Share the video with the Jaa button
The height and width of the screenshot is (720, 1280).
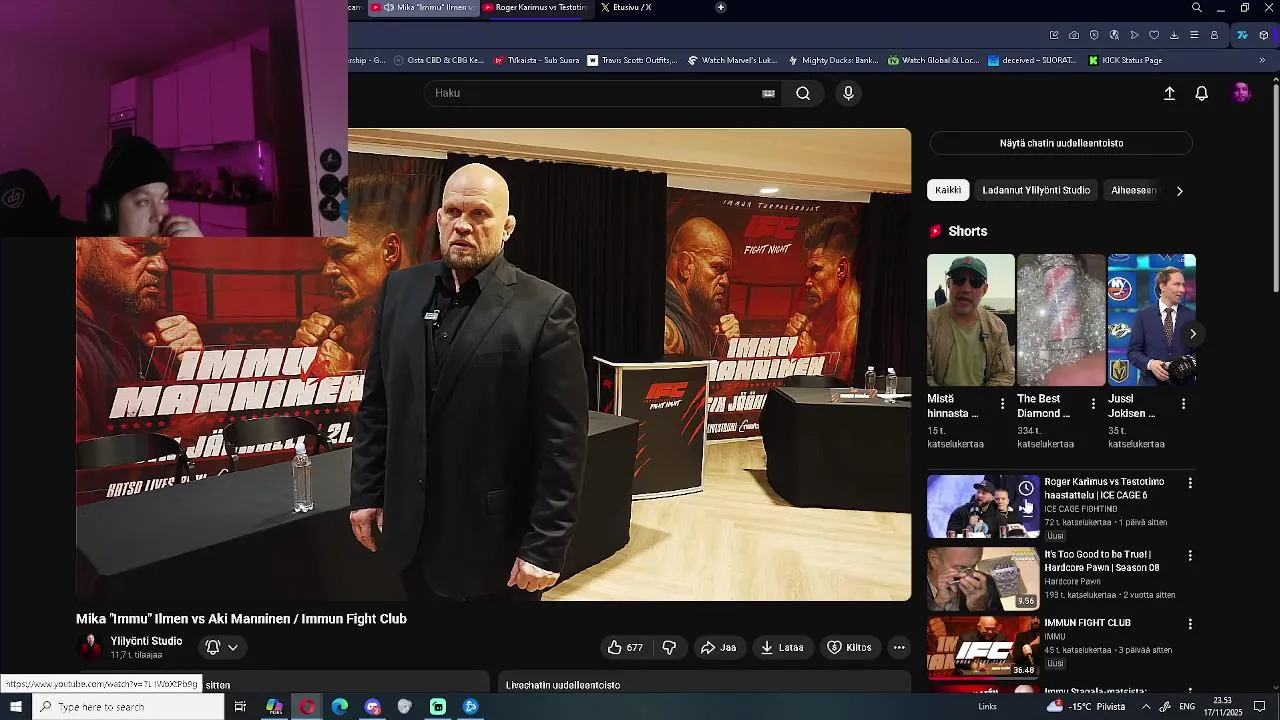(x=718, y=647)
